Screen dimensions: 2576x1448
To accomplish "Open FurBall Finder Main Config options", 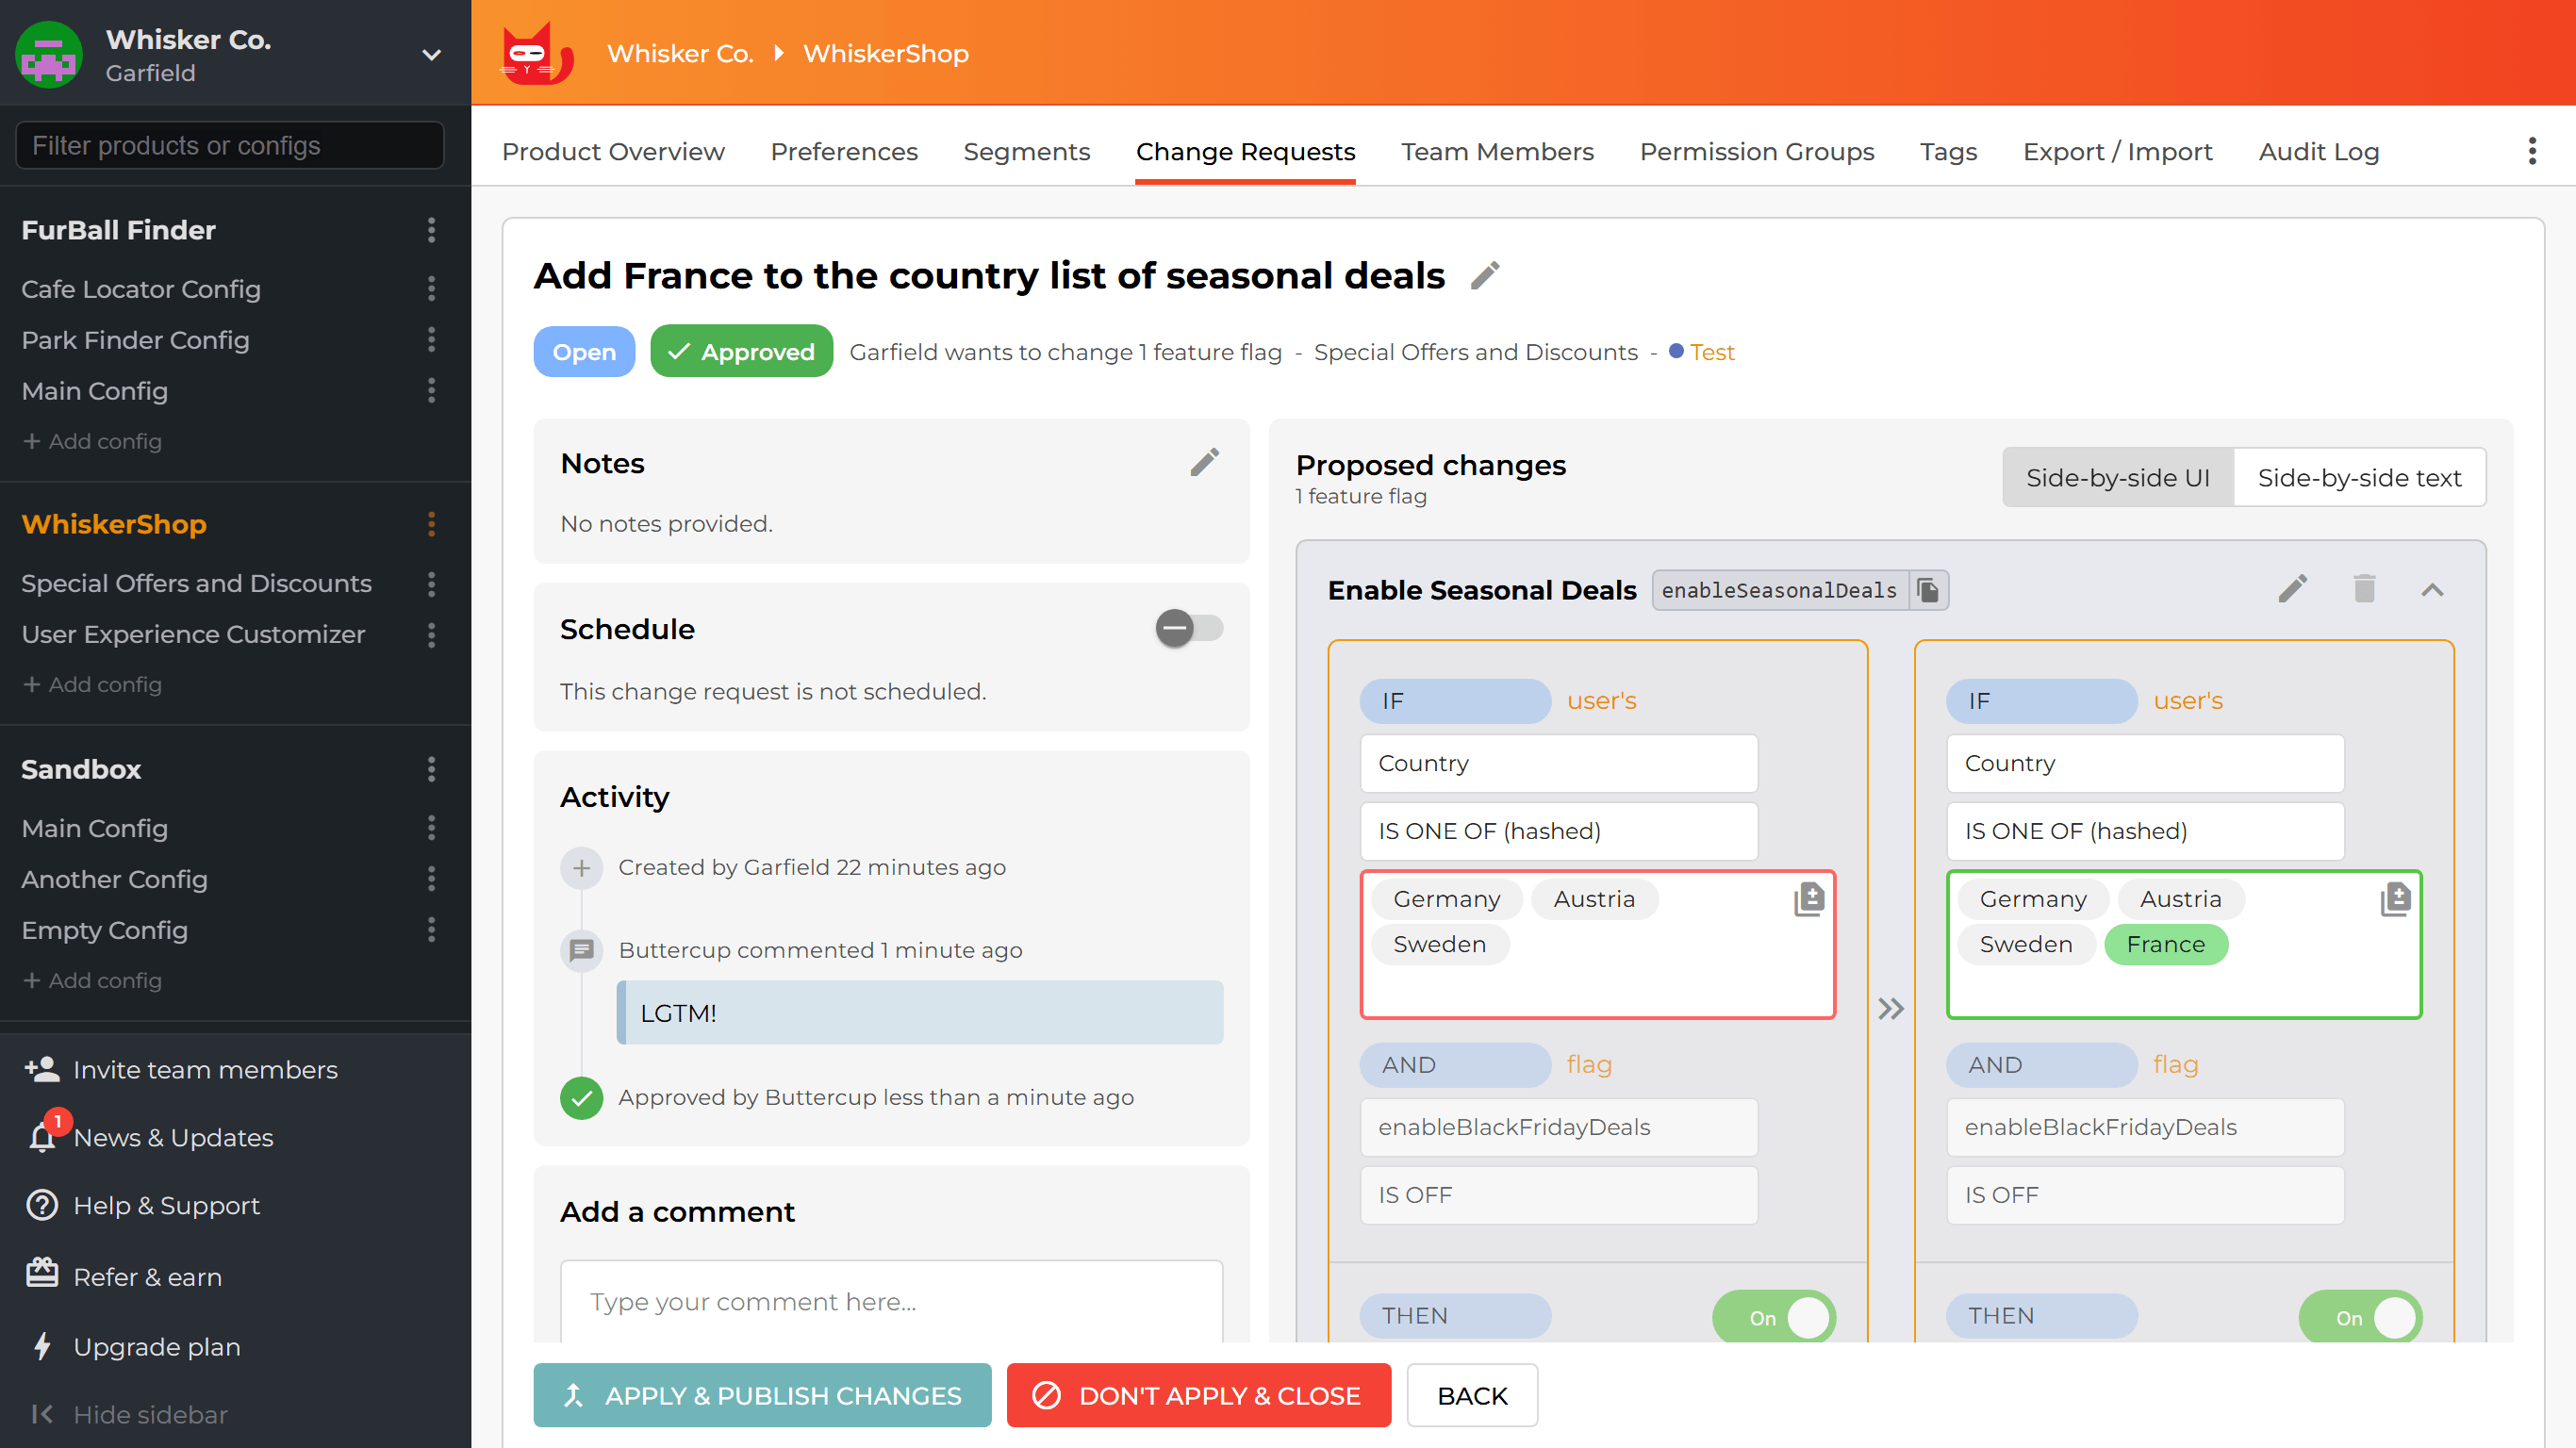I will pyautogui.click(x=431, y=391).
